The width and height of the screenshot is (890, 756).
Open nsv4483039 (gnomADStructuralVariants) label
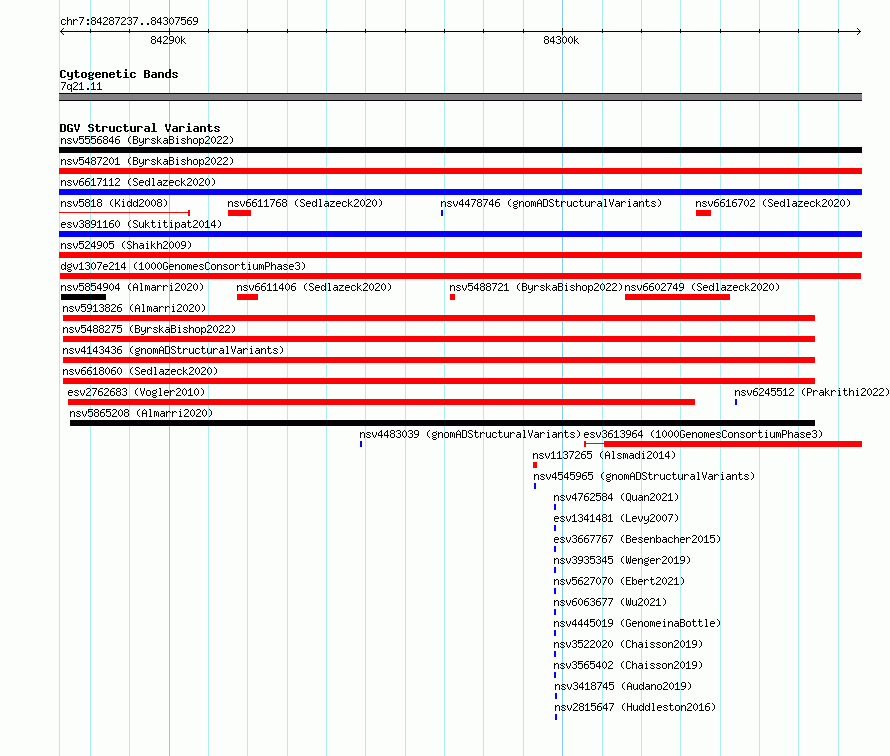(470, 434)
